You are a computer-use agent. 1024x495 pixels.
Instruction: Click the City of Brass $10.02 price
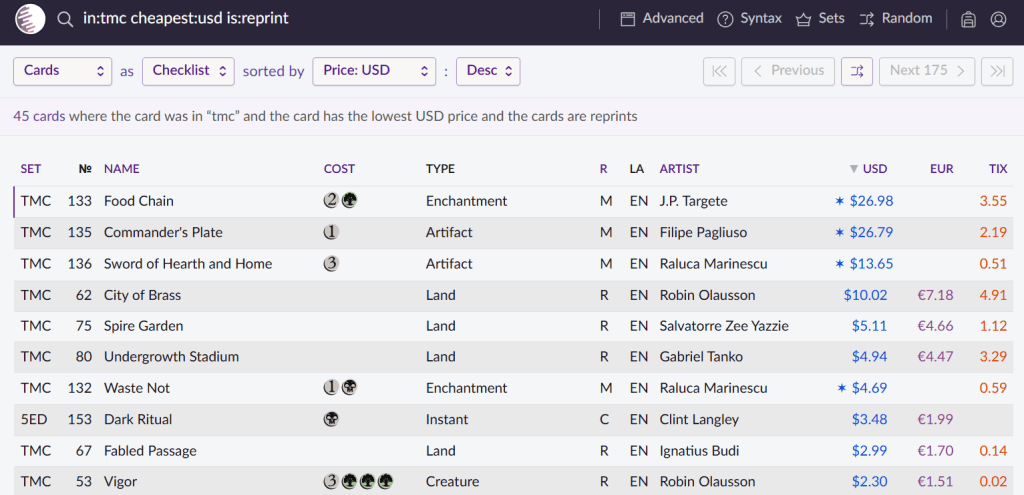(865, 295)
